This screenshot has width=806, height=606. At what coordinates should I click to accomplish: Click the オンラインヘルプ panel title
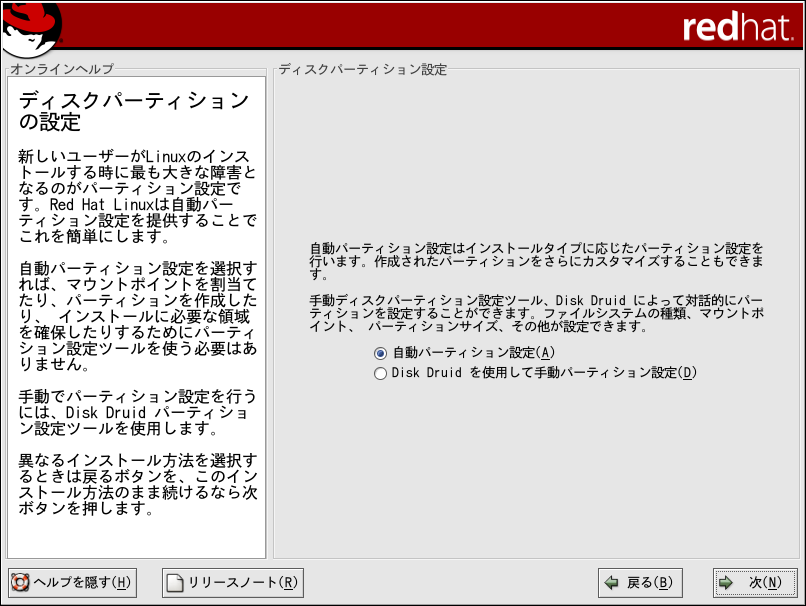tap(61, 70)
